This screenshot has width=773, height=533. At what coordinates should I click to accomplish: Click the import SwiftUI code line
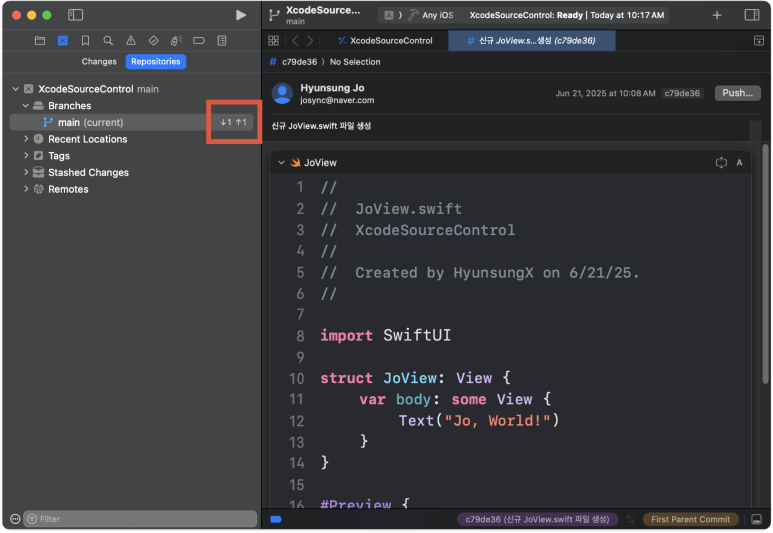tap(386, 335)
